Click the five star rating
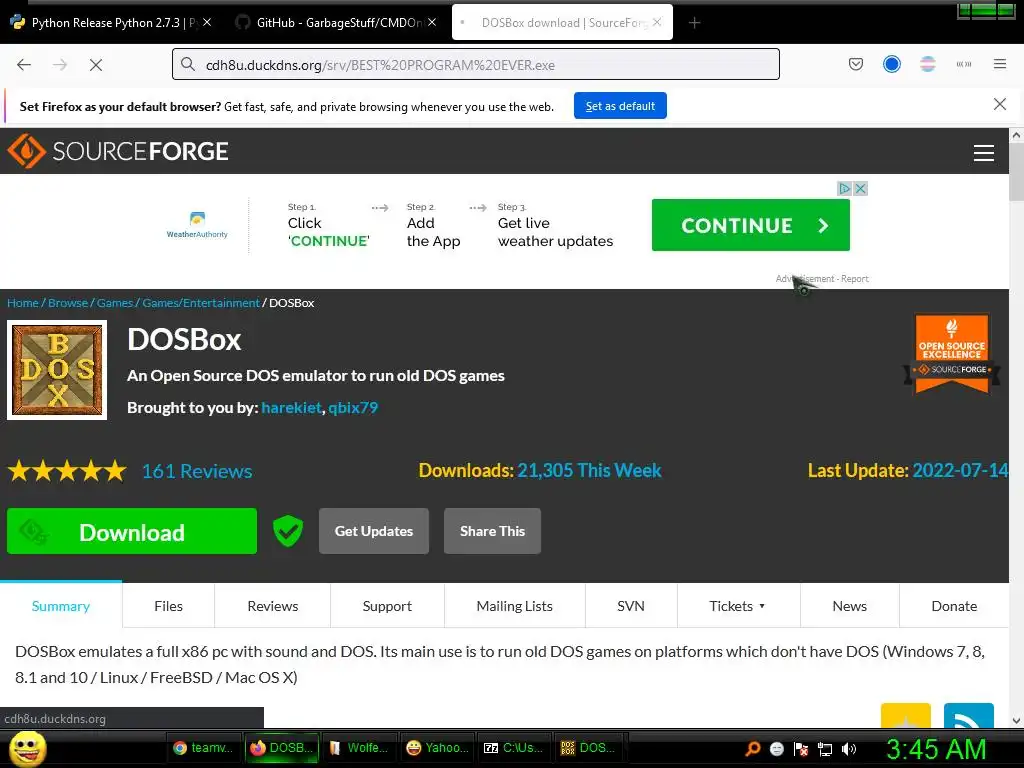 pos(67,471)
